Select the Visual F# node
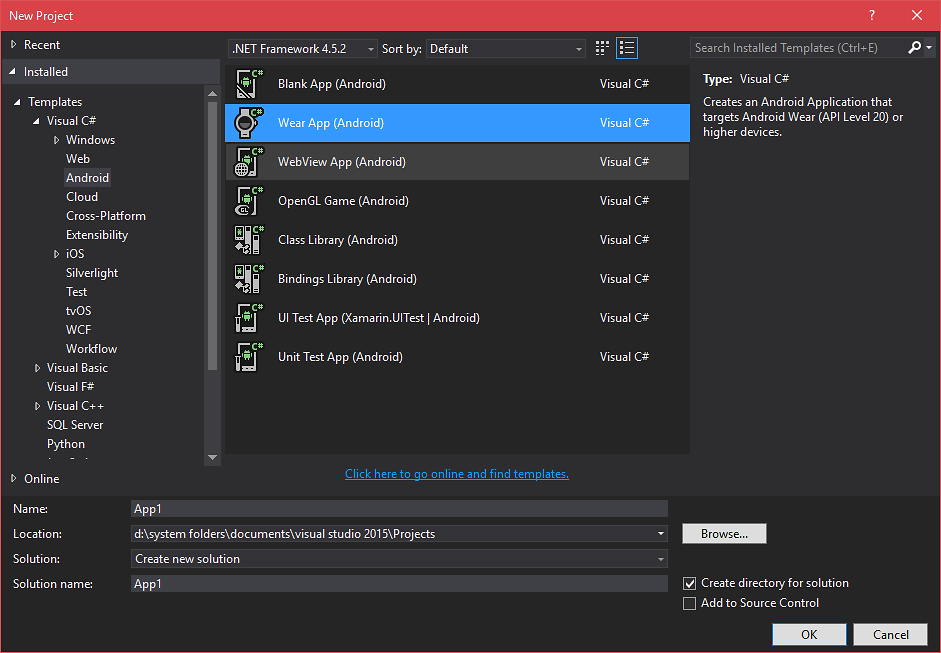 click(x=70, y=387)
